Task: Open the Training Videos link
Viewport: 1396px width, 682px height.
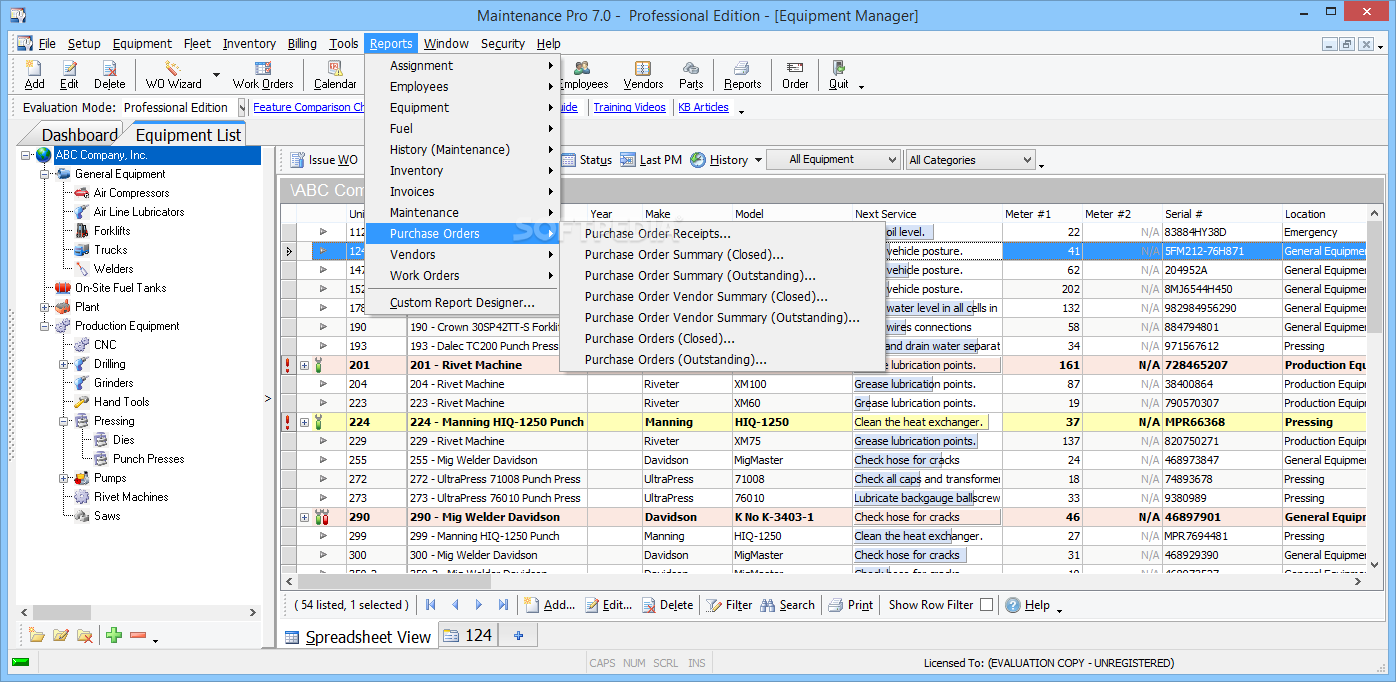Action: pos(630,108)
